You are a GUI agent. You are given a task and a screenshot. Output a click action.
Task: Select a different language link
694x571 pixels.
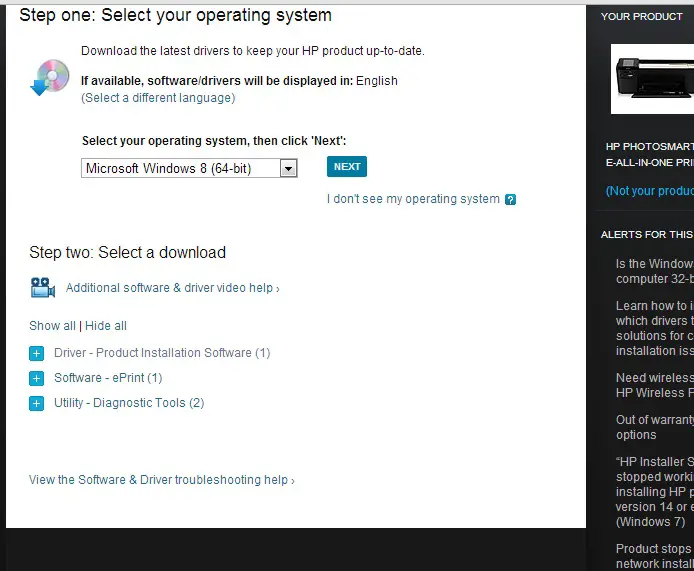(158, 98)
